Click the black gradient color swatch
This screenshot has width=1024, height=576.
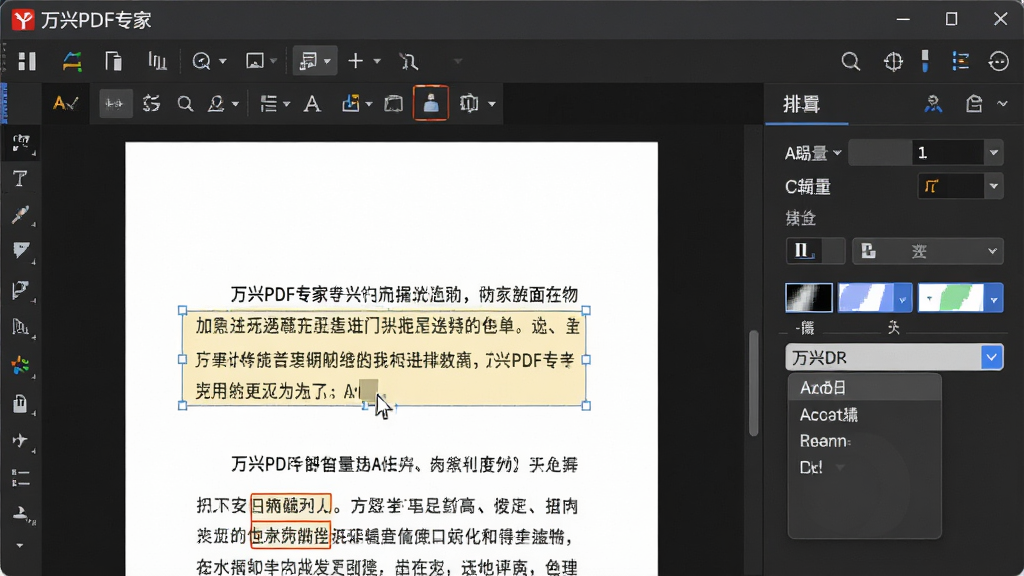click(808, 298)
